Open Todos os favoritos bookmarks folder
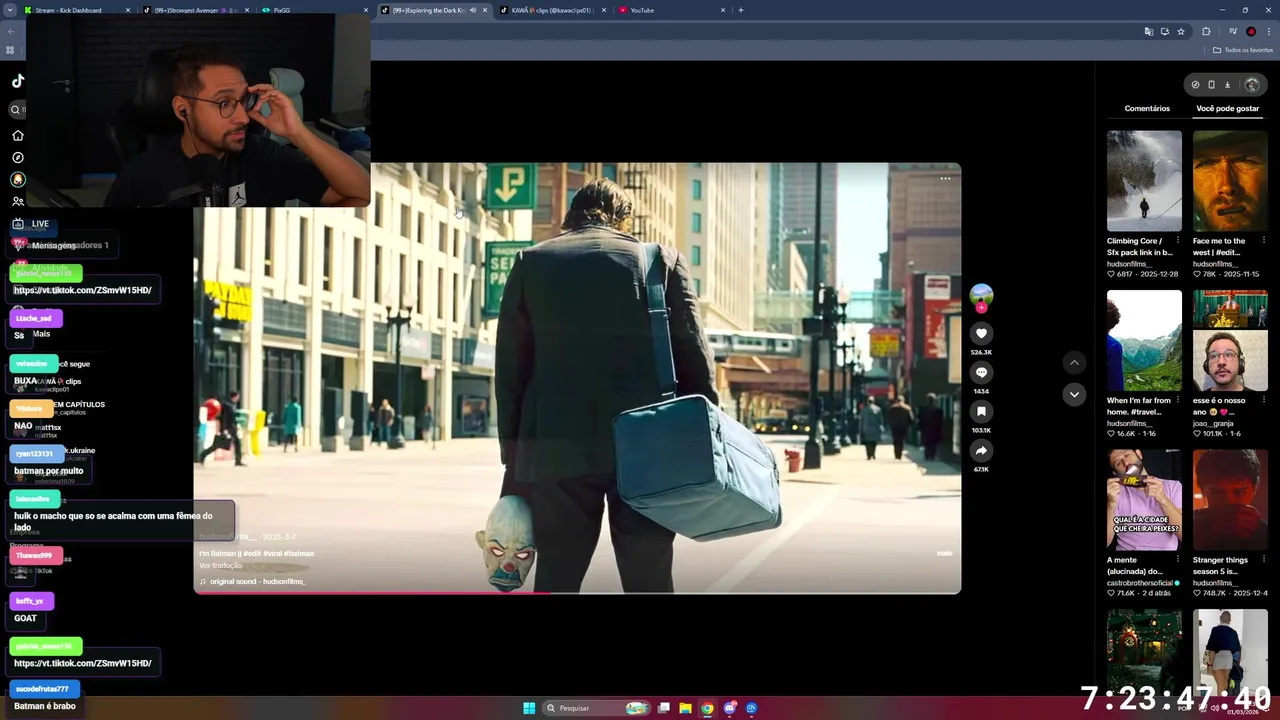The width and height of the screenshot is (1280, 720). pyautogui.click(x=1243, y=50)
